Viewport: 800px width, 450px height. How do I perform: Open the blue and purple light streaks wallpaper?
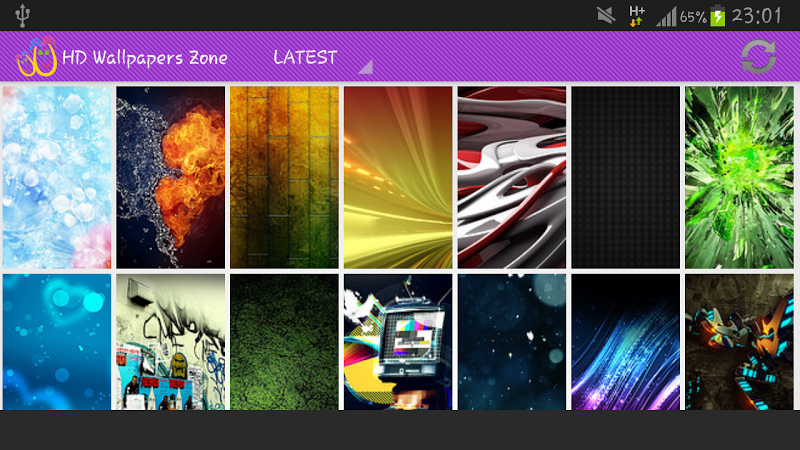pyautogui.click(x=626, y=342)
